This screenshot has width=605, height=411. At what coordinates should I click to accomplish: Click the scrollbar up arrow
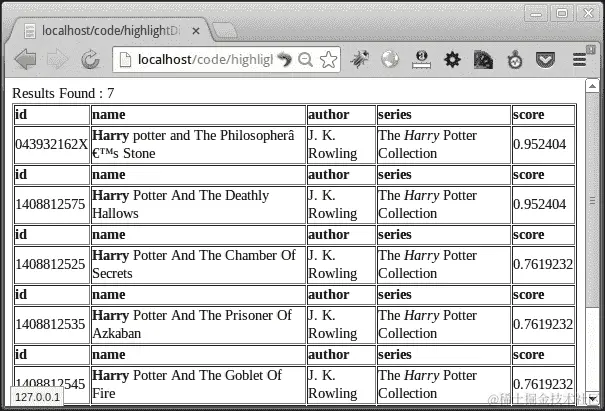pos(592,86)
